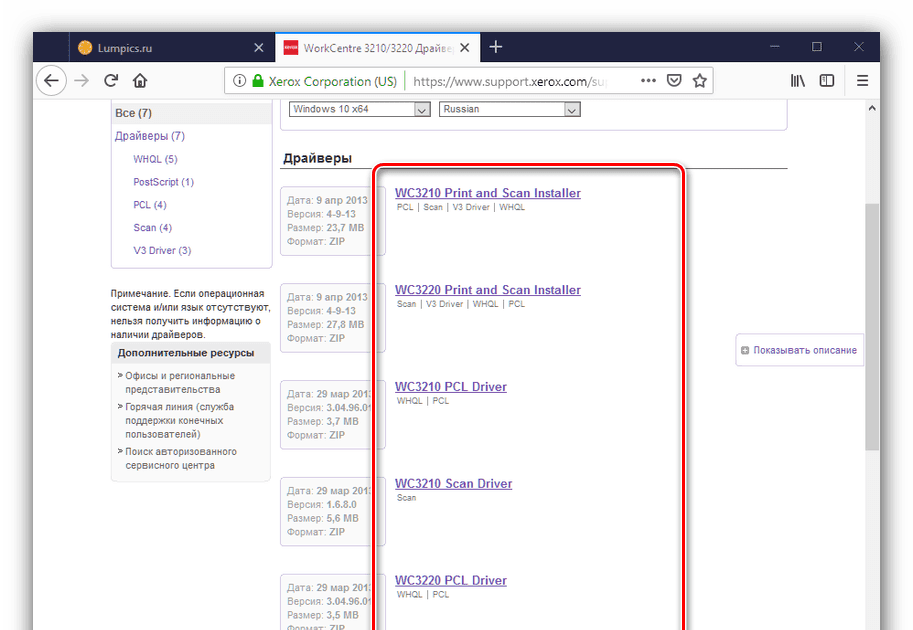Filter drivers by PostScript (1)

(164, 182)
